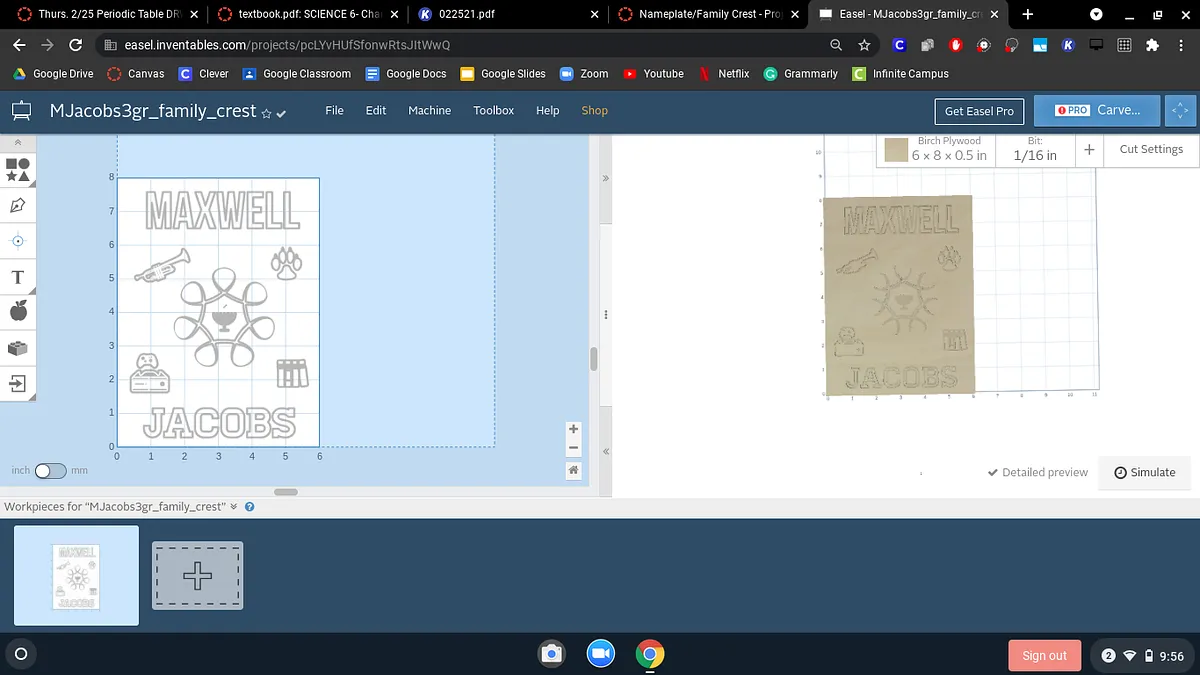This screenshot has height=675, width=1200.
Task: Click the Get Easel Pro button
Action: pos(979,111)
